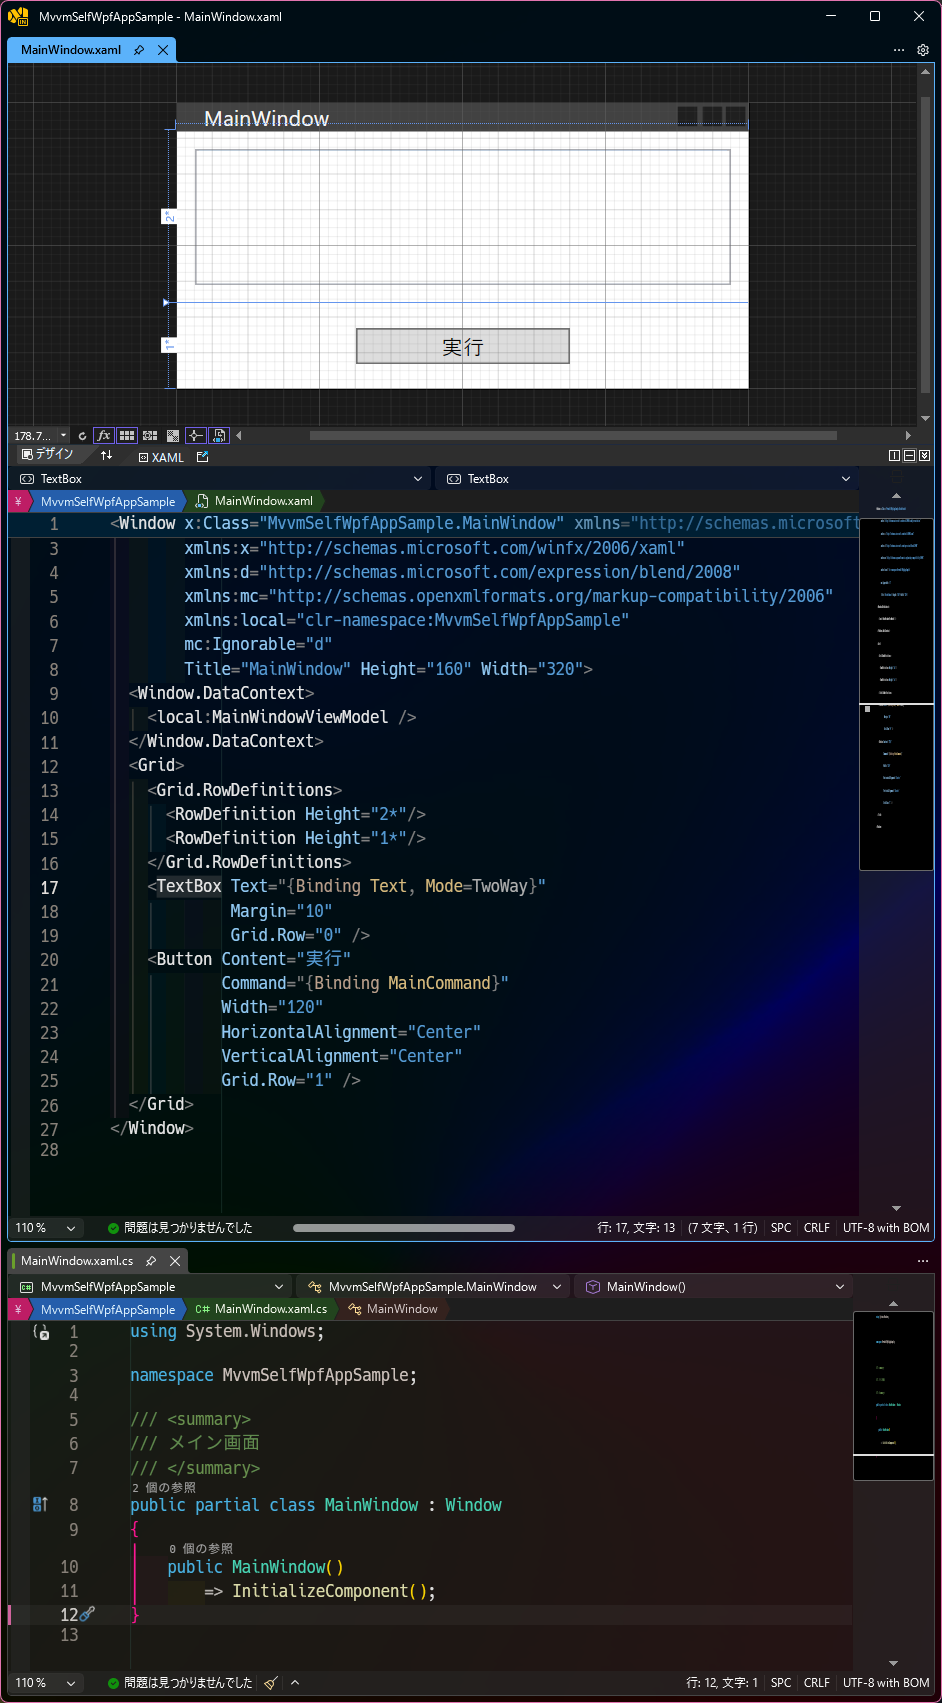Click the inheritance margin icon at line 8
942x1703 pixels.
40,1505
